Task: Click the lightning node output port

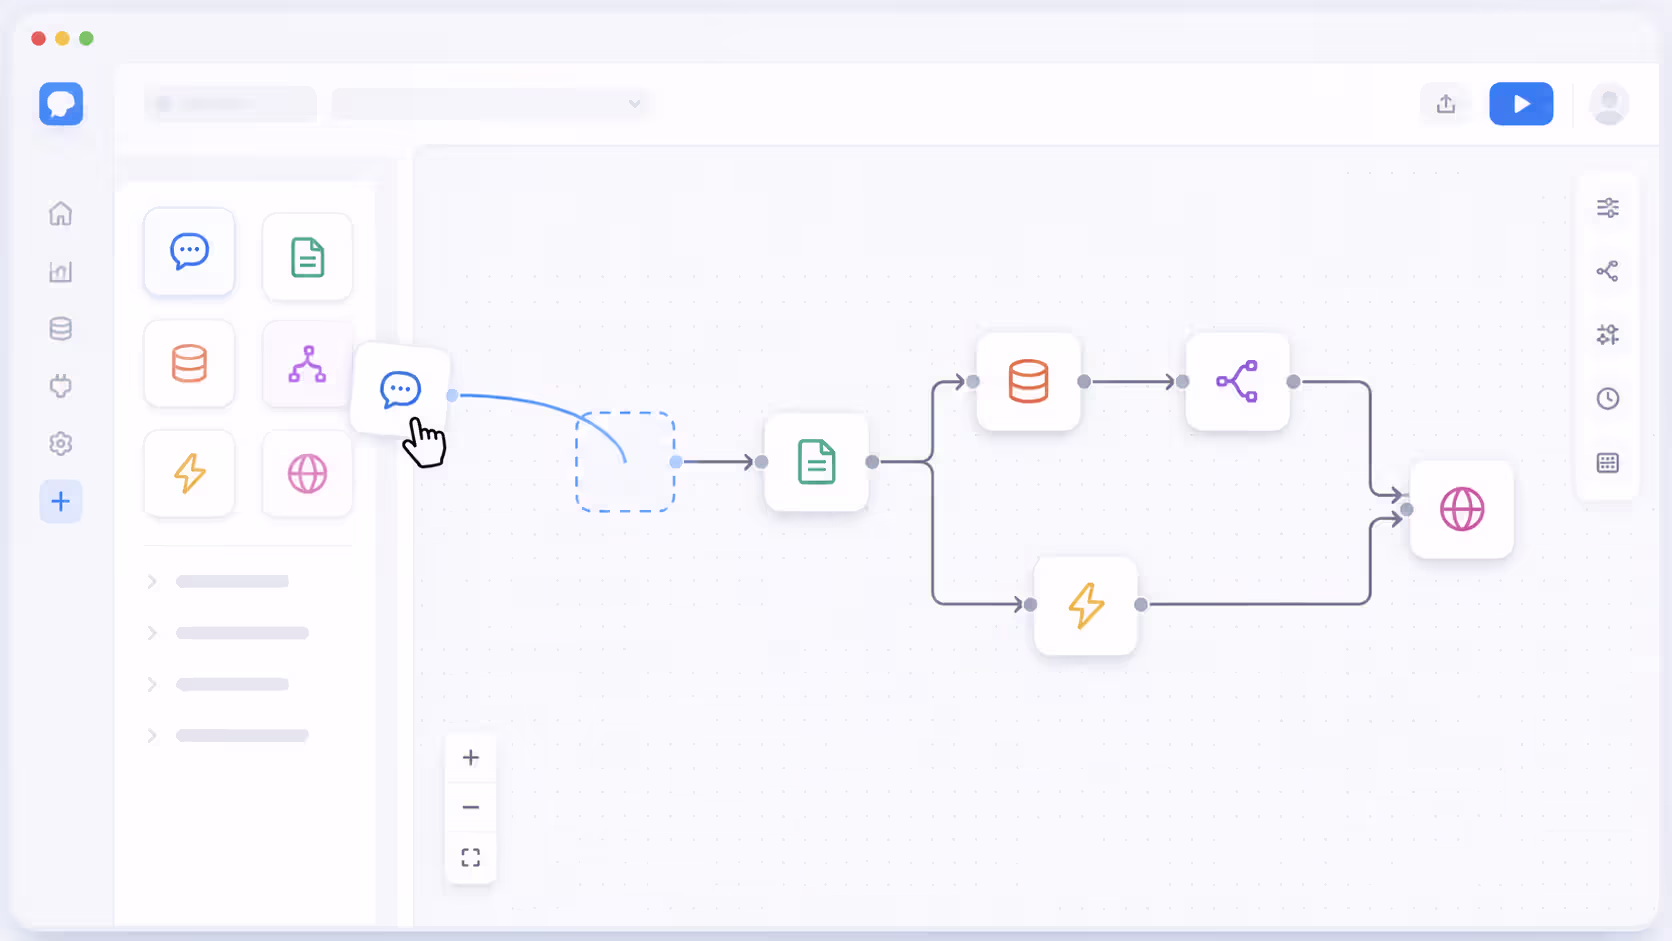Action: click(x=1141, y=604)
